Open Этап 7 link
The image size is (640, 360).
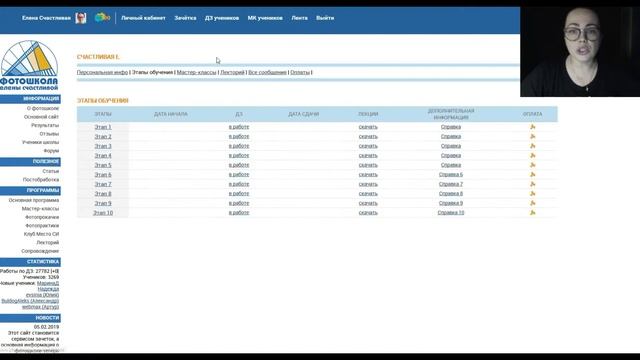103,184
